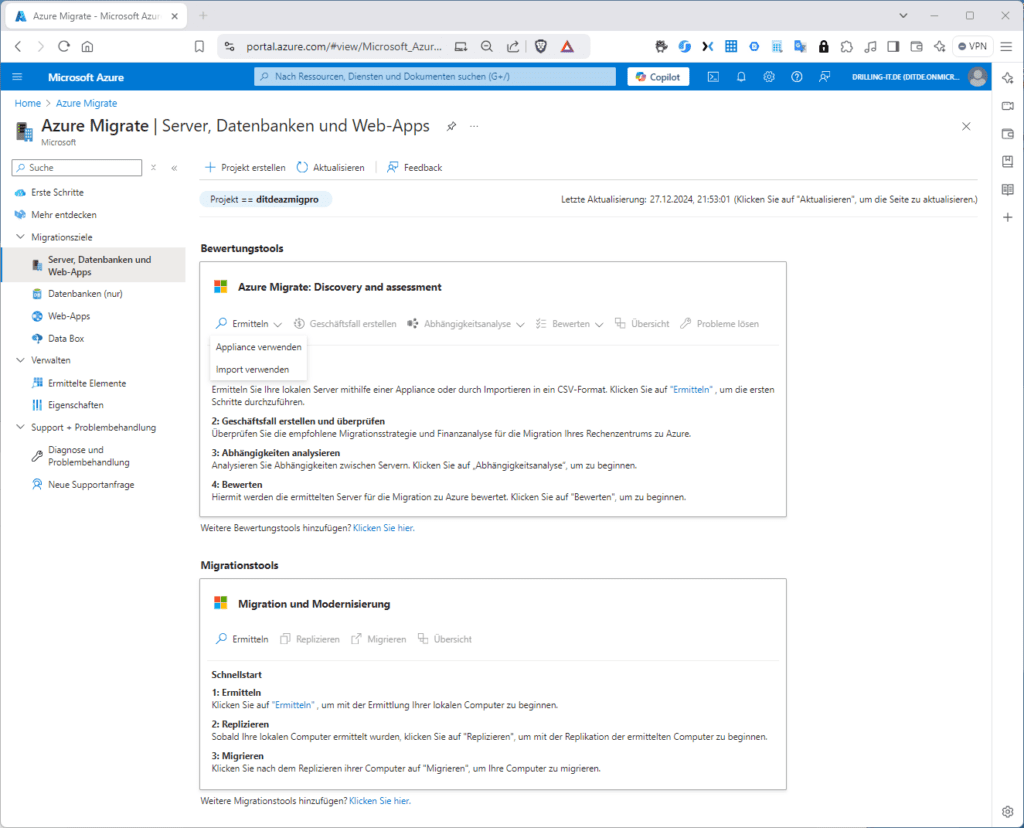Open the Bewerten dropdown

click(569, 324)
